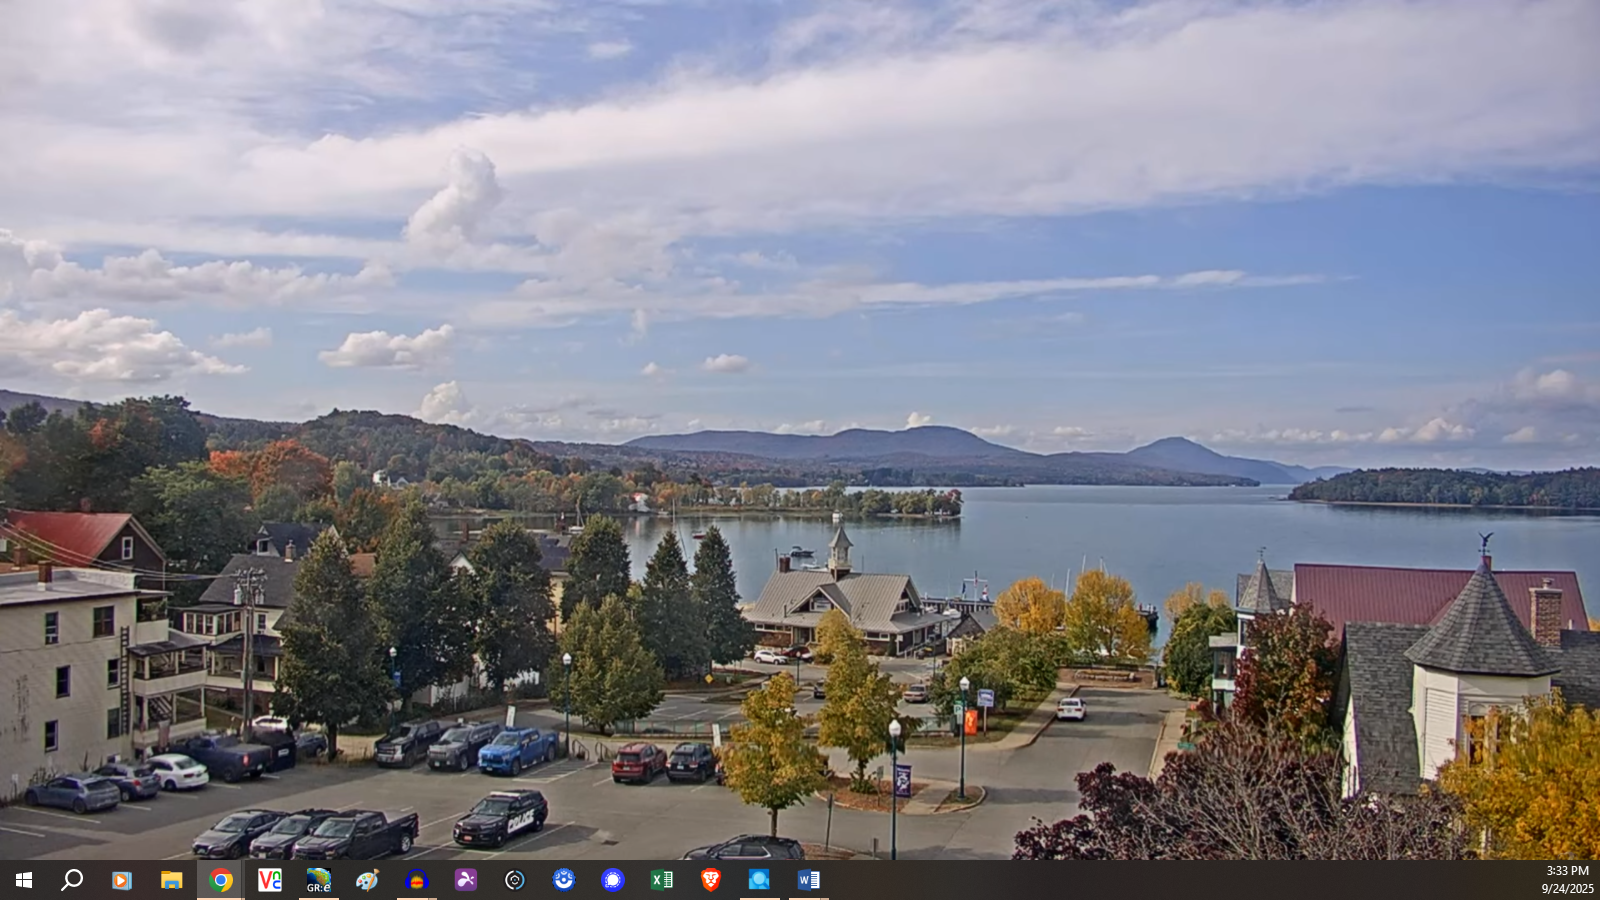Open the GR:e globe application
Image resolution: width=1600 pixels, height=900 pixels.
tap(319, 880)
